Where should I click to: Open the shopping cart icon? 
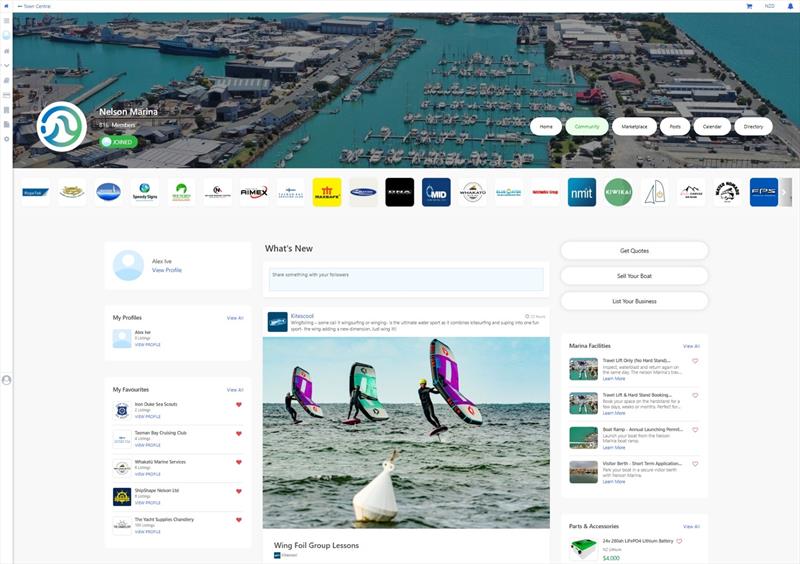click(x=749, y=6)
